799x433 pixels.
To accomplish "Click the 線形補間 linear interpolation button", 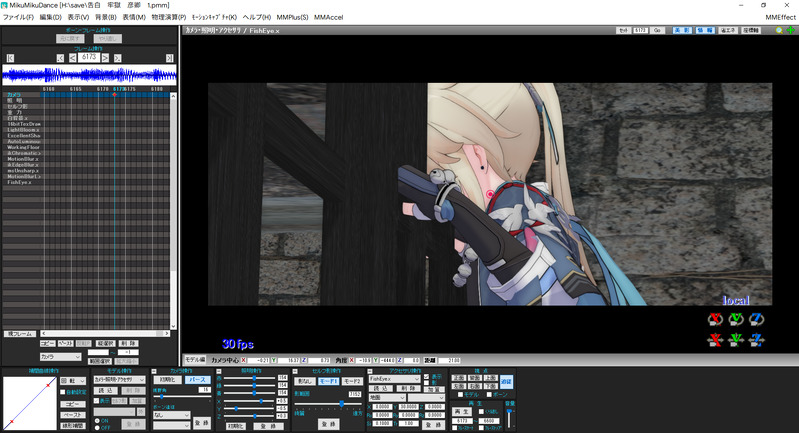I will (73, 426).
